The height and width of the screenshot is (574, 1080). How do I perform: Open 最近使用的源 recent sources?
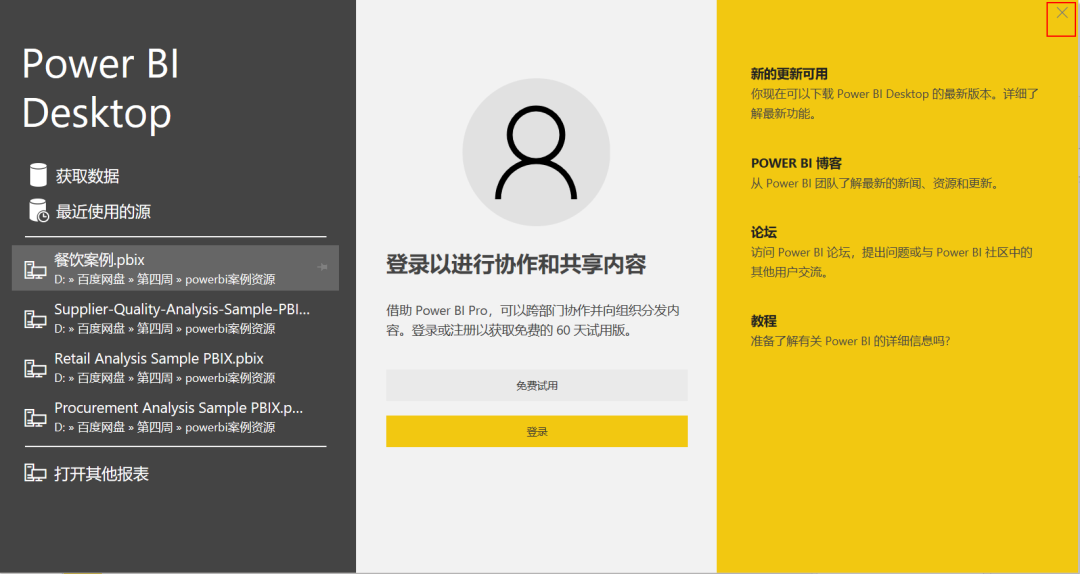tap(103, 212)
